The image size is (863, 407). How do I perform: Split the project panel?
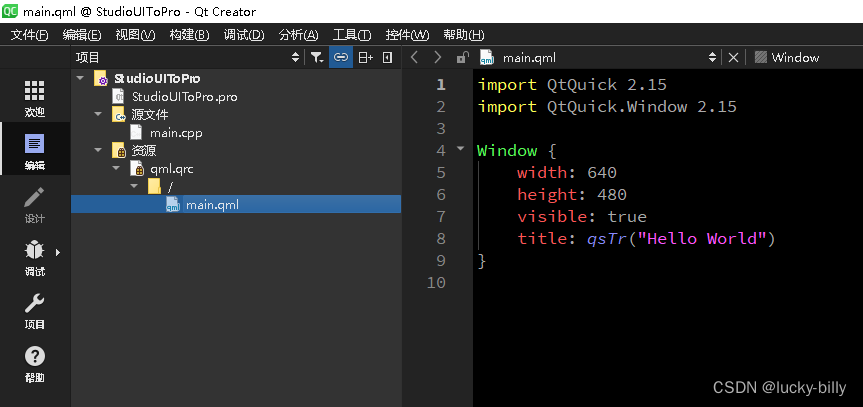click(x=365, y=57)
